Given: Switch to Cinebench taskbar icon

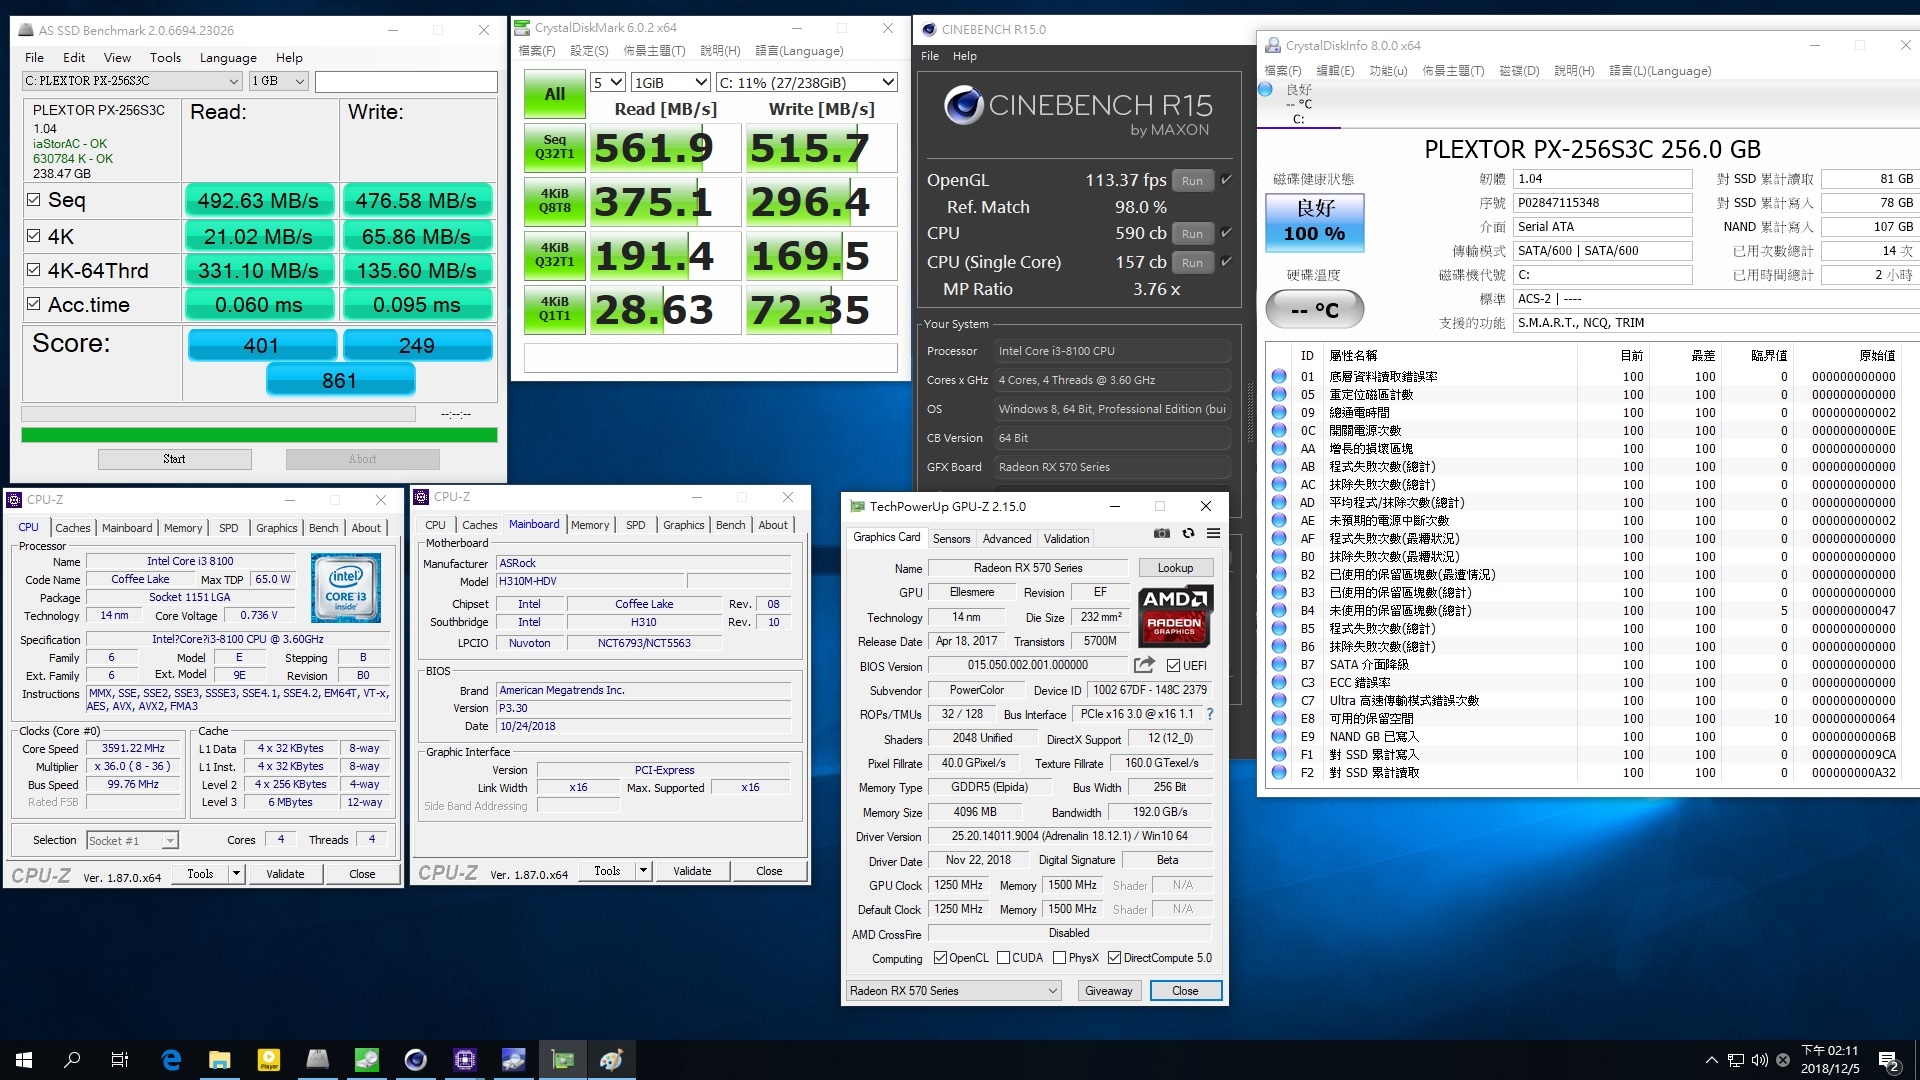Looking at the screenshot, I should (416, 1060).
